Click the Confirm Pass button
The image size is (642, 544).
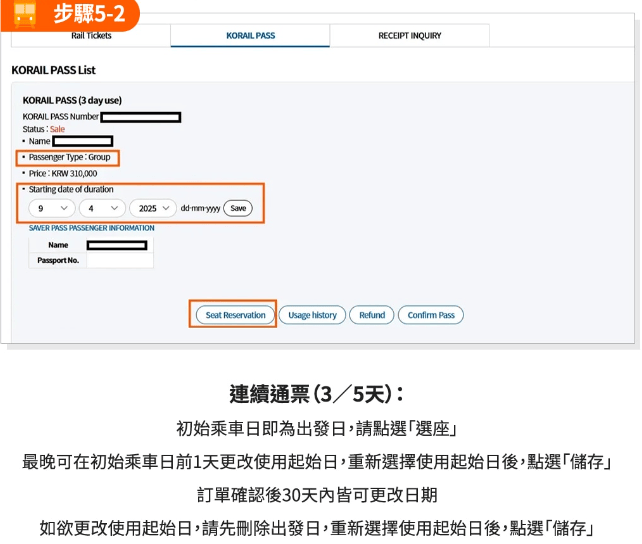[x=431, y=315]
